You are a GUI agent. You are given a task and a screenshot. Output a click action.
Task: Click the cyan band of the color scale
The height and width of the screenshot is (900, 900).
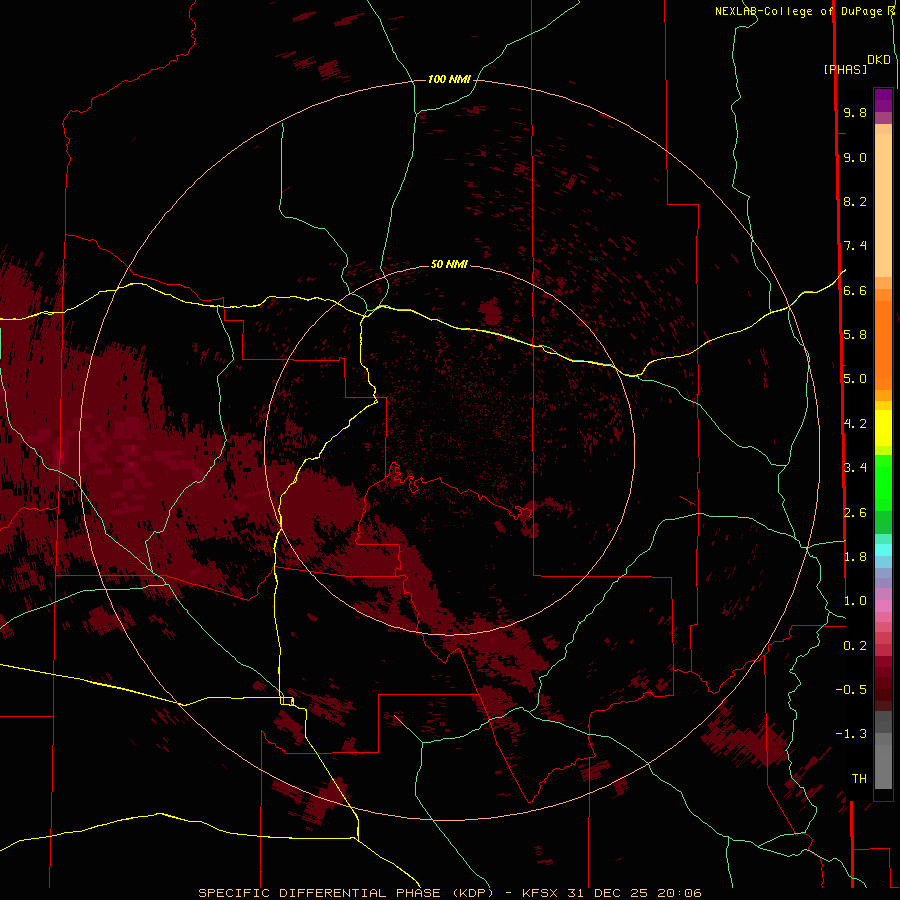883,550
